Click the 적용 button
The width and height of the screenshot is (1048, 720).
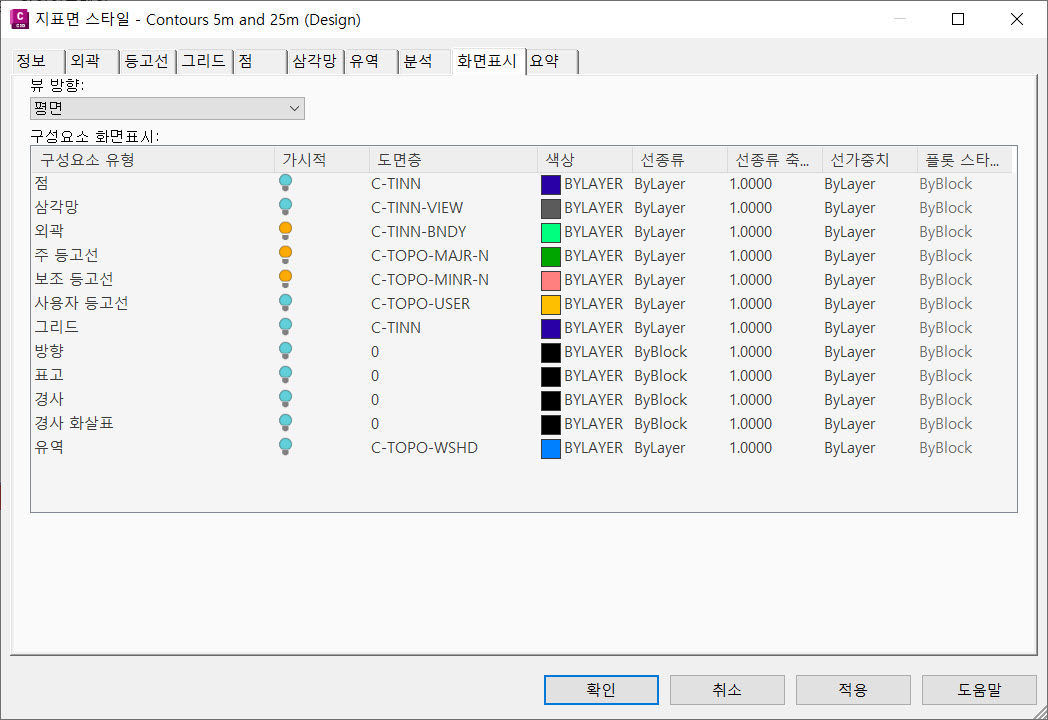coord(852,690)
